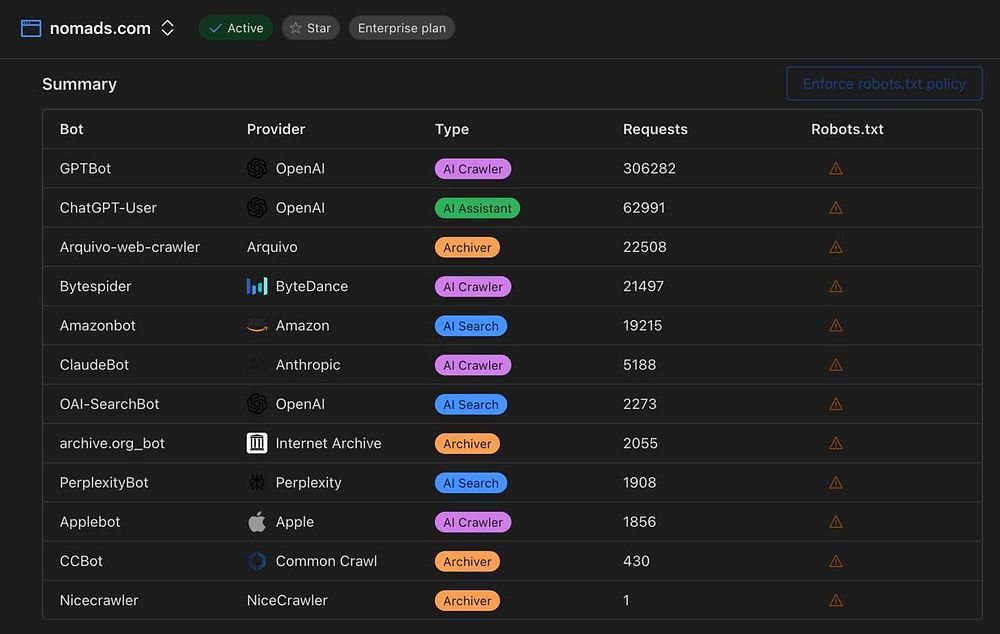Click the ByteDance logo icon
Image resolution: width=1000 pixels, height=634 pixels.
point(257,286)
